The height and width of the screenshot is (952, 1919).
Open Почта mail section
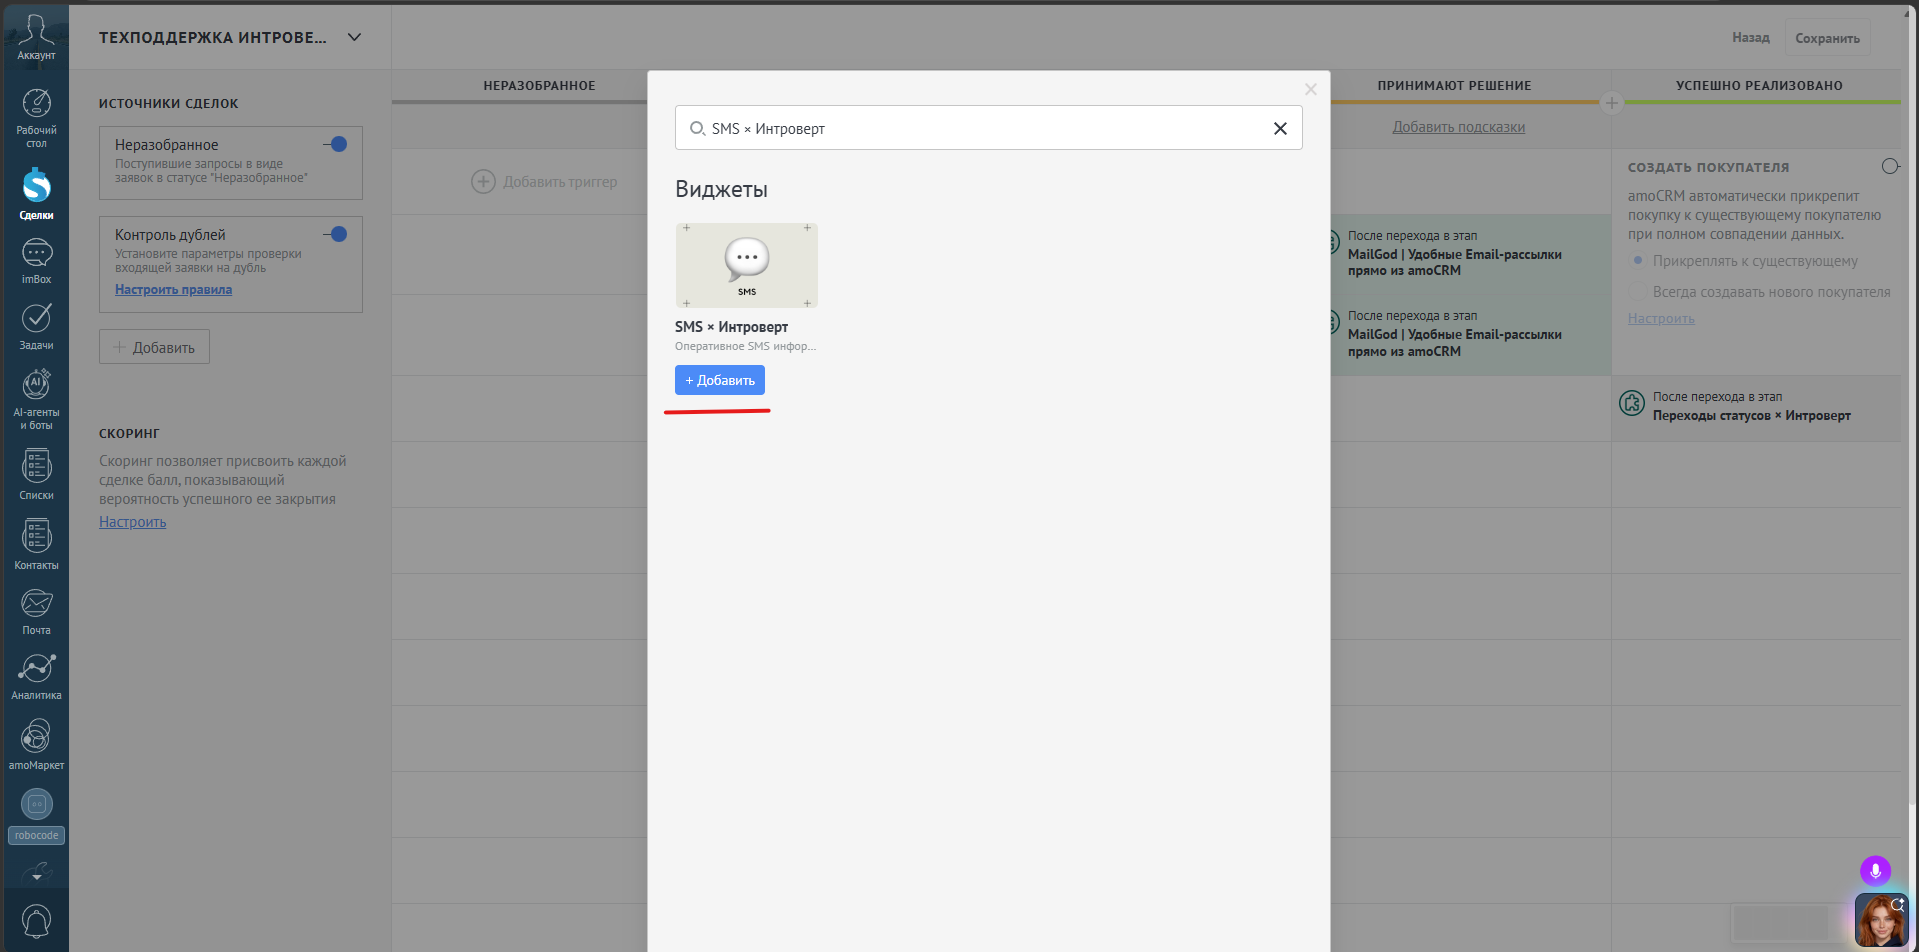coord(36,611)
